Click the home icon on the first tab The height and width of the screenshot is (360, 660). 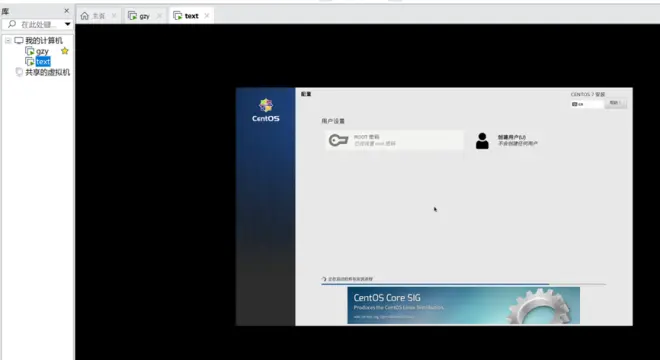[85, 16]
